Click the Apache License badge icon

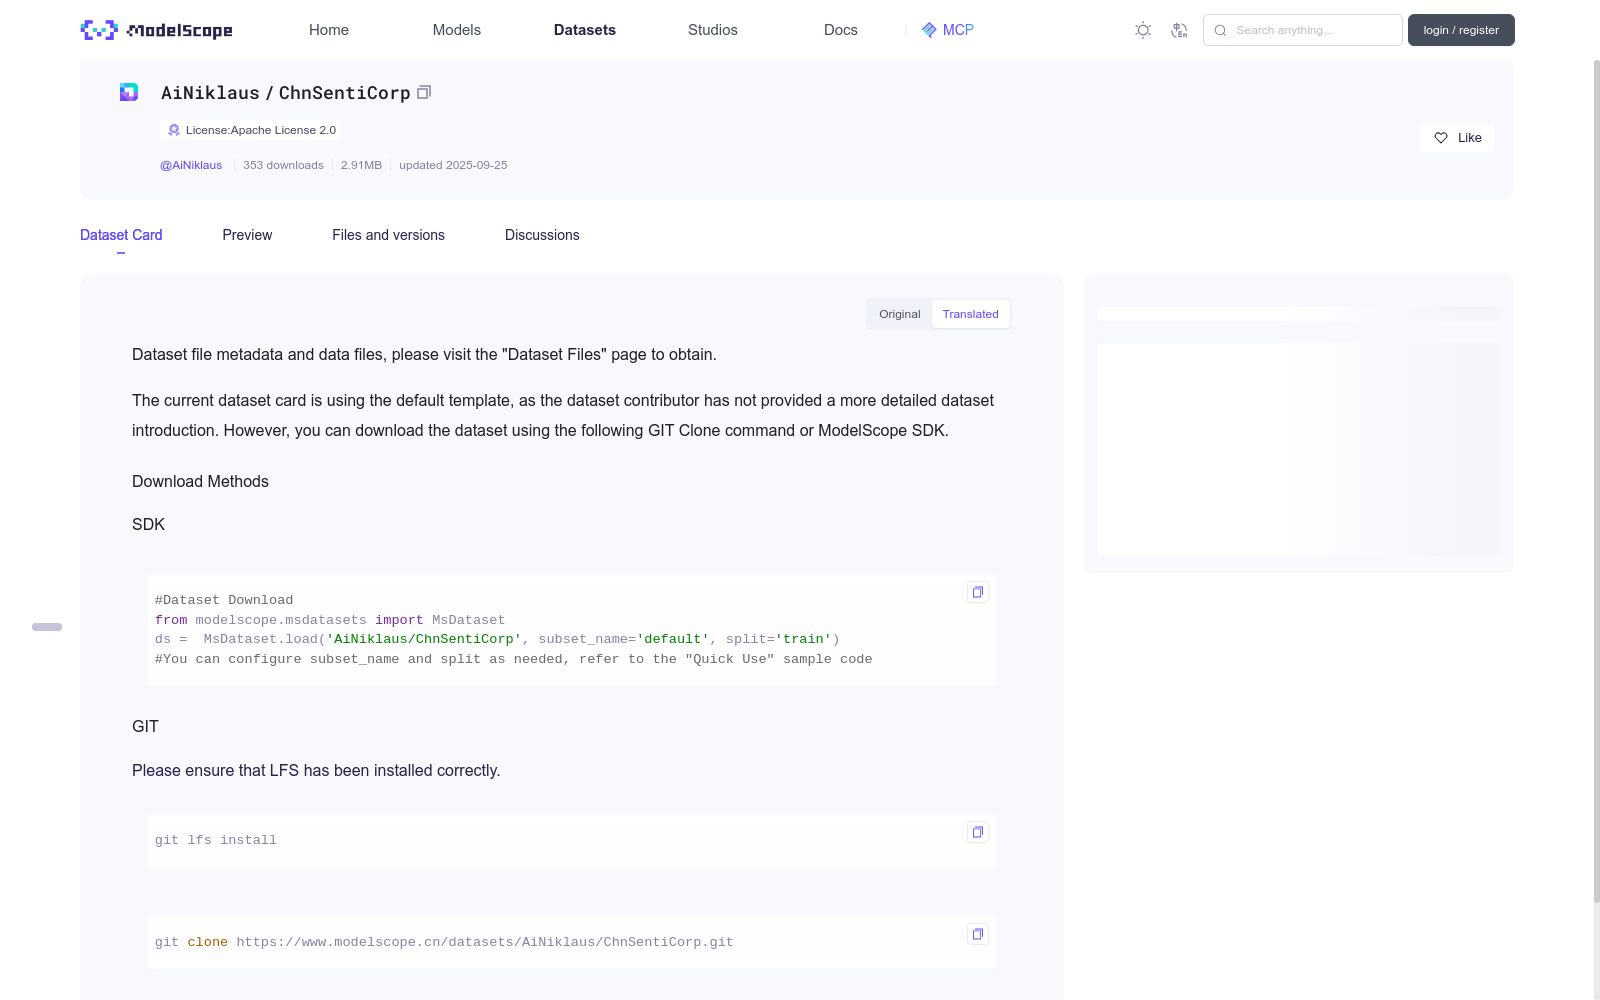(x=174, y=130)
